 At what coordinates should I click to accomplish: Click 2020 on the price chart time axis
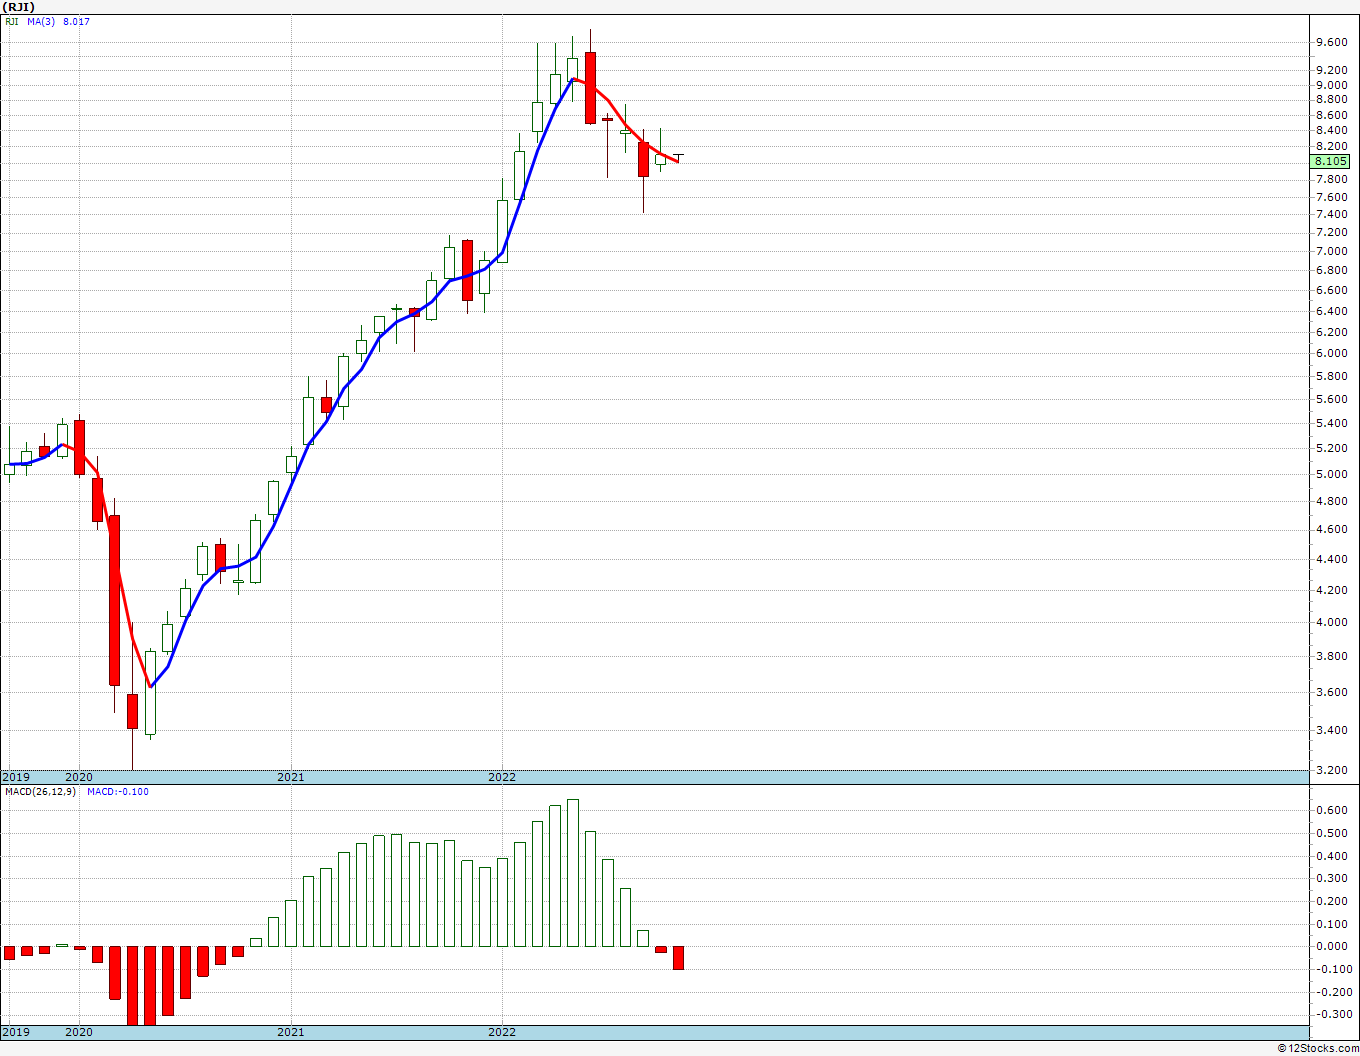click(79, 777)
